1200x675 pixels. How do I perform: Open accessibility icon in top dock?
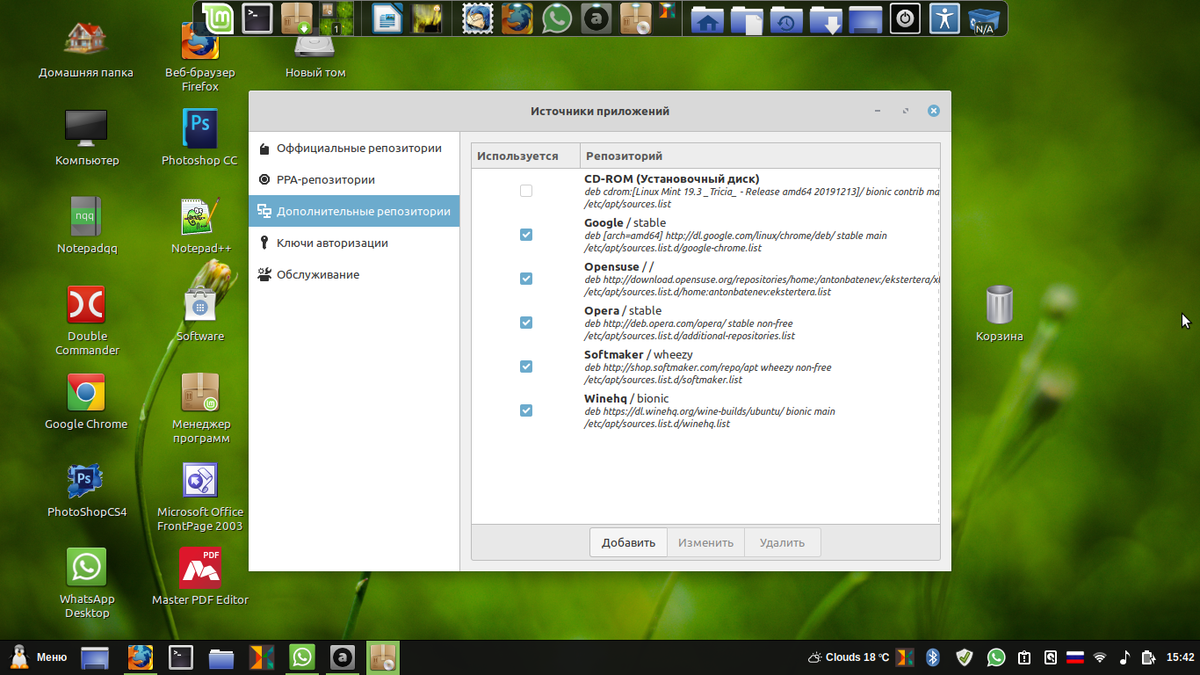[944, 18]
